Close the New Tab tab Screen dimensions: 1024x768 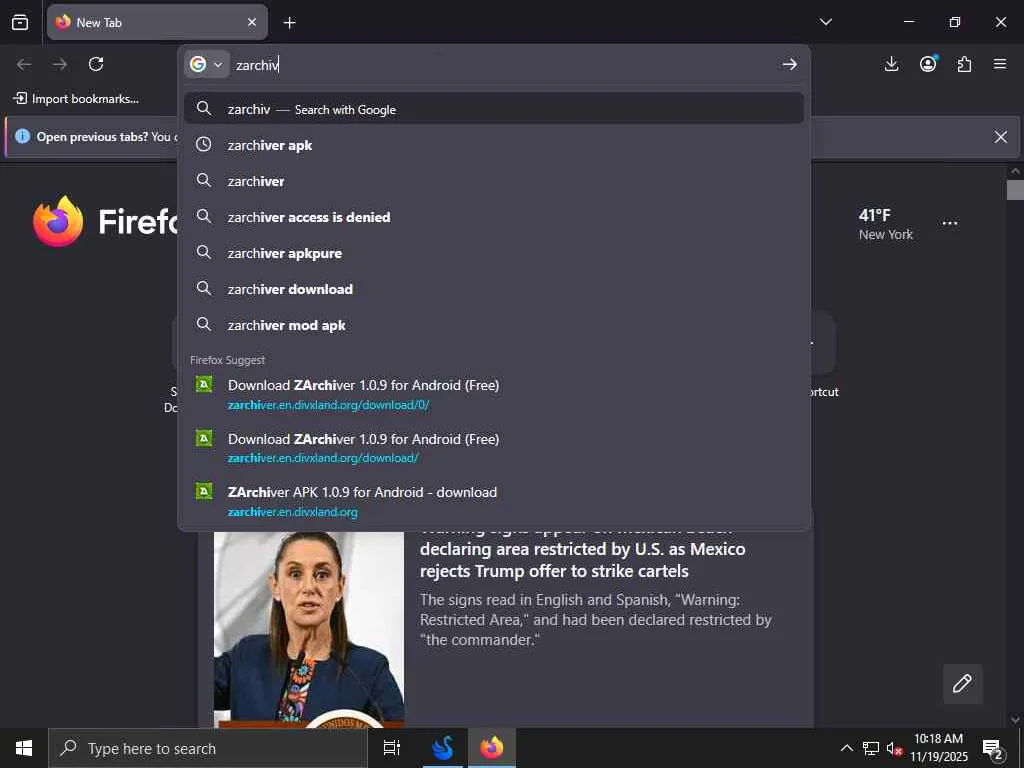tap(251, 22)
